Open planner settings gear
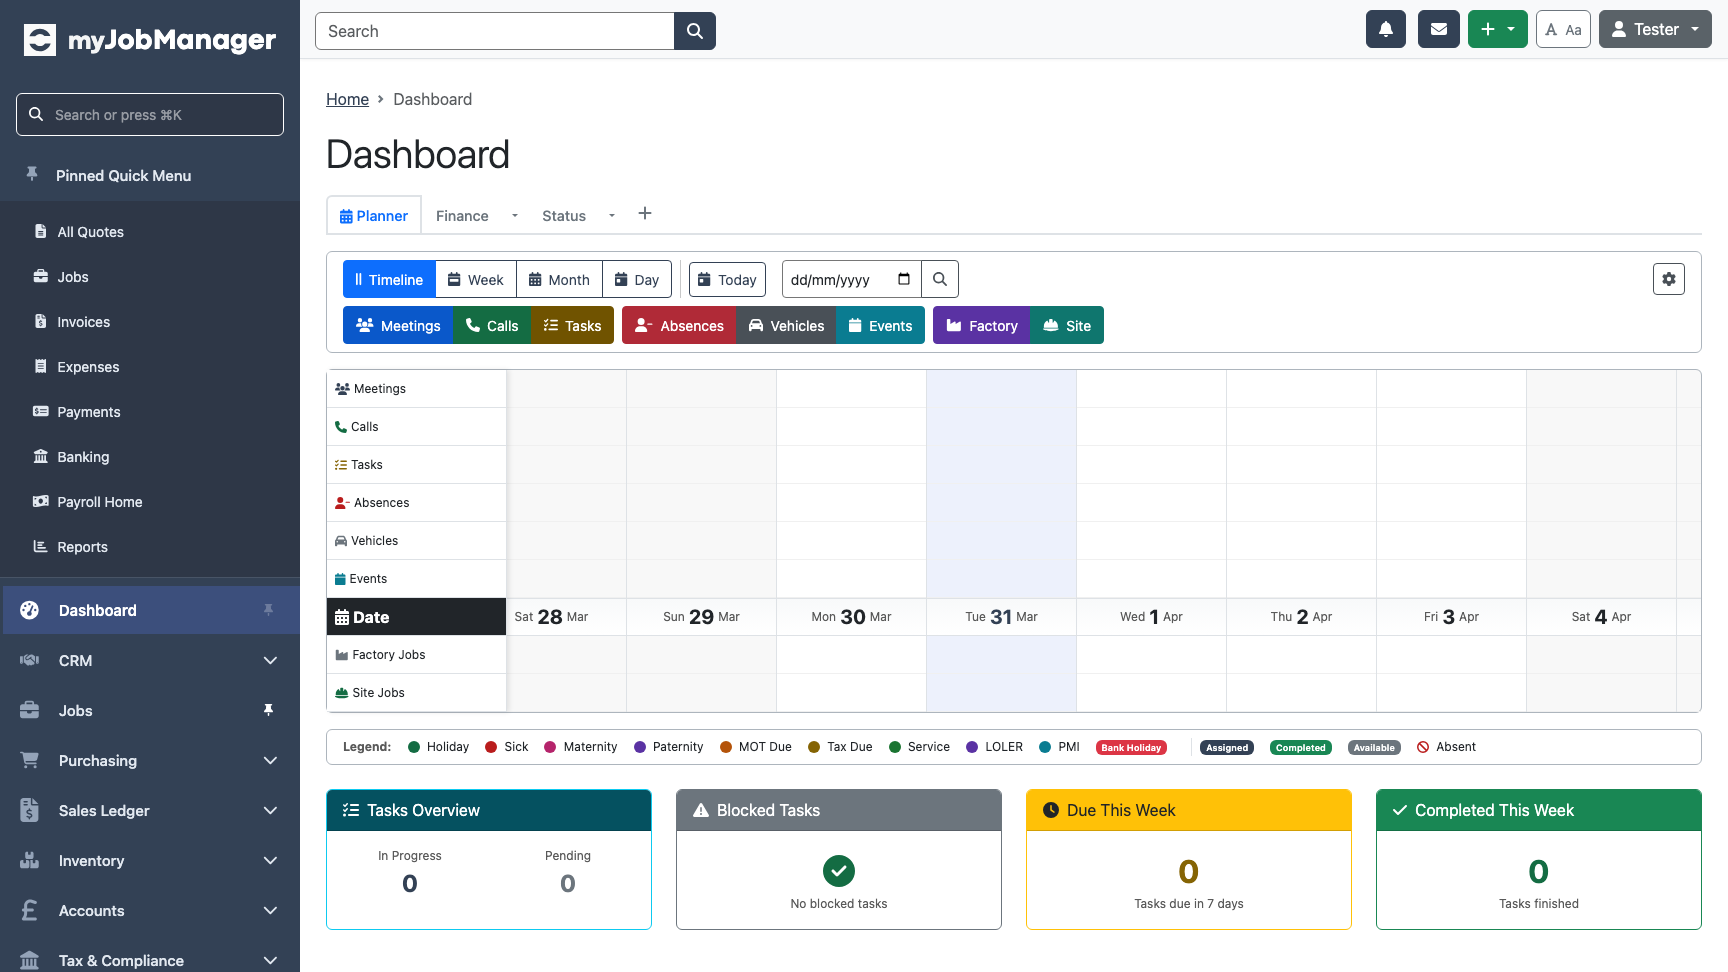Image resolution: width=1728 pixels, height=972 pixels. click(1669, 279)
